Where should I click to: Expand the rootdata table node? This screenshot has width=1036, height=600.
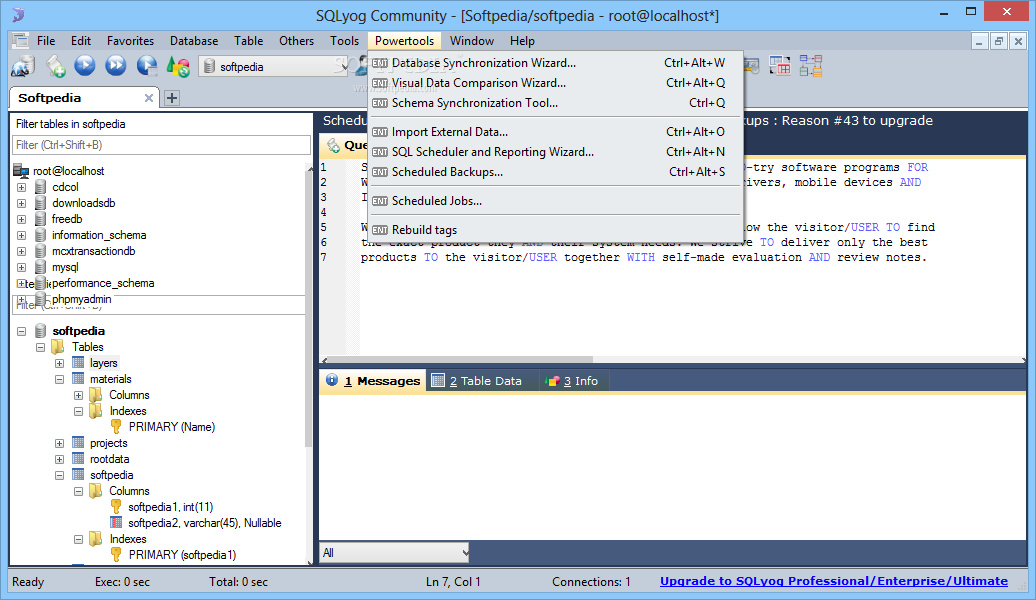(x=59, y=459)
